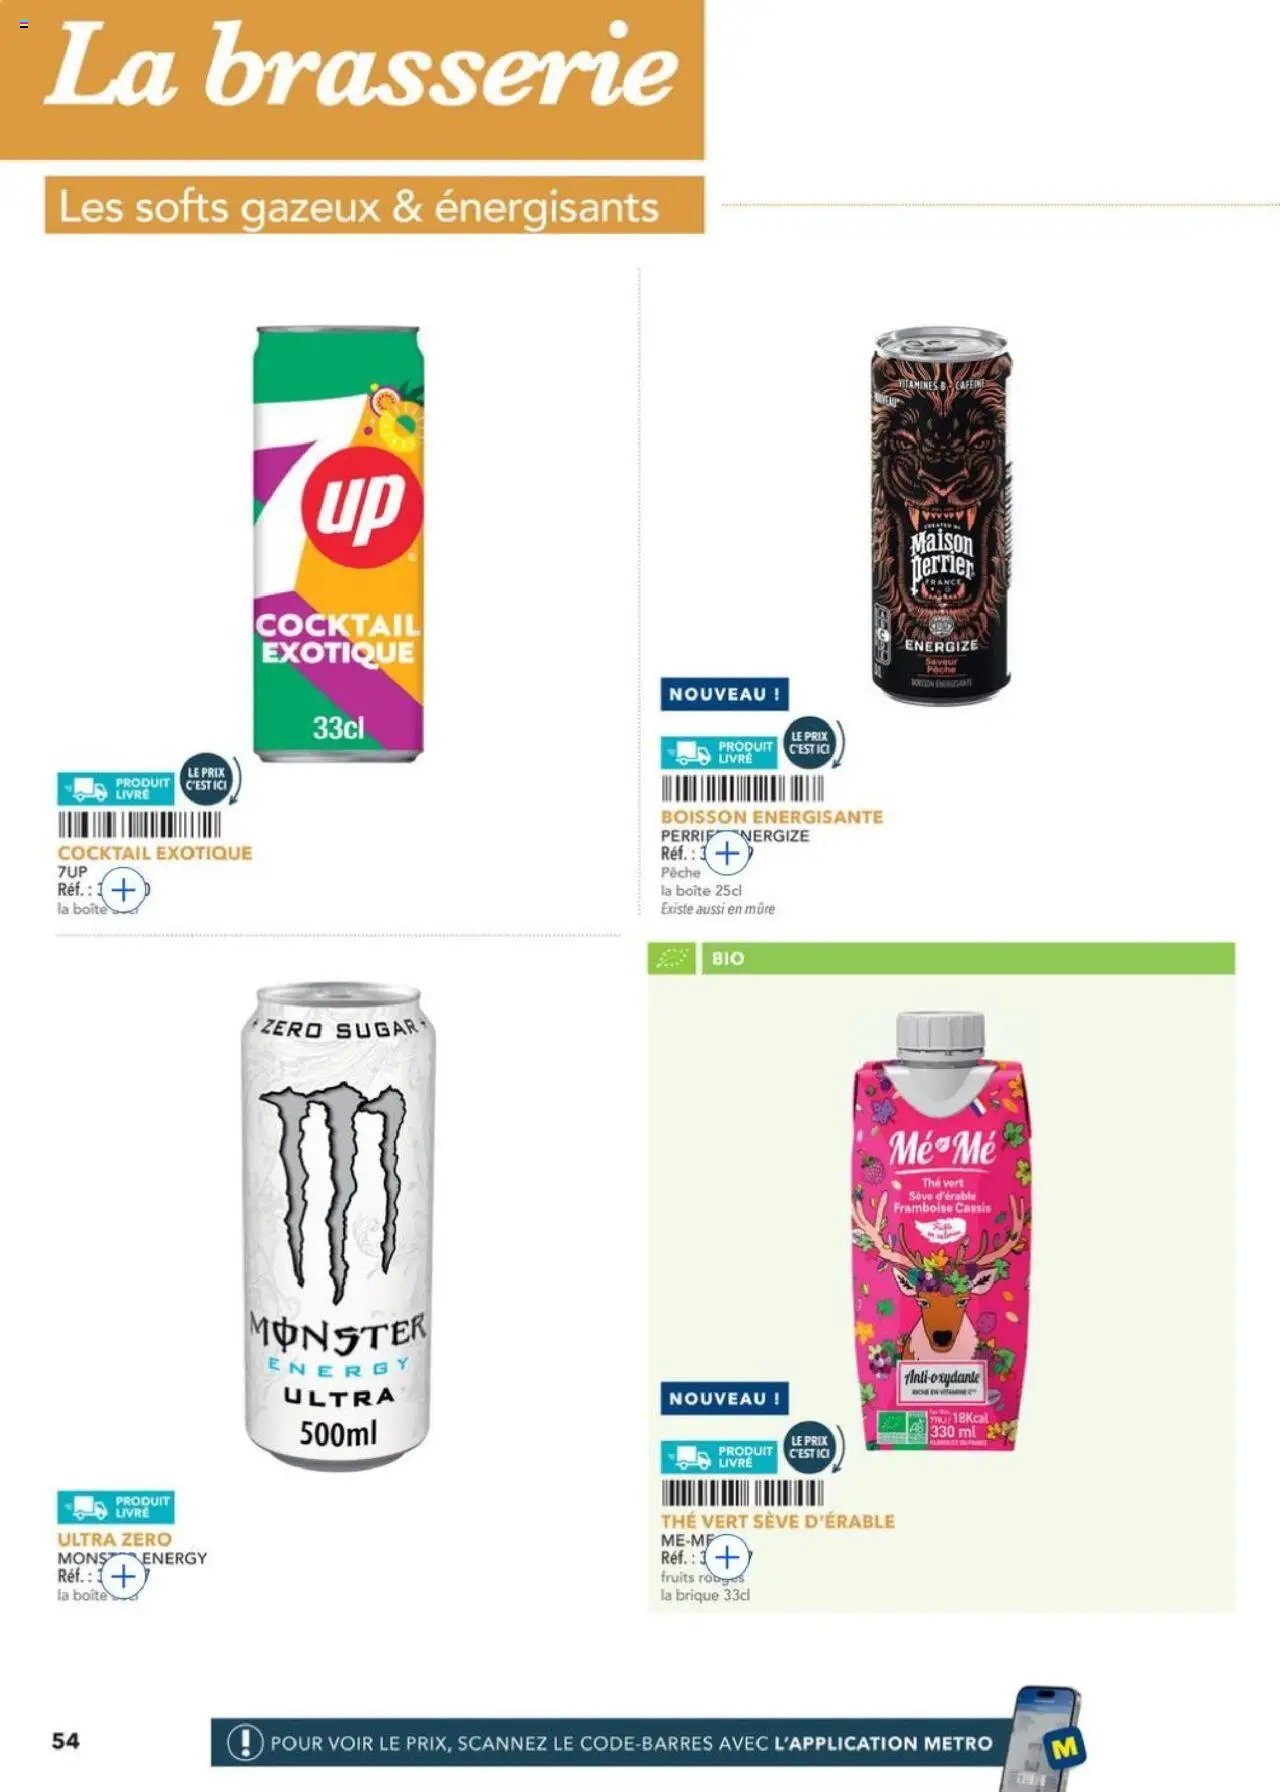Image resolution: width=1280 pixels, height=1792 pixels.
Task: Click Produit Livré badge under 7UP can
Action: tap(116, 789)
